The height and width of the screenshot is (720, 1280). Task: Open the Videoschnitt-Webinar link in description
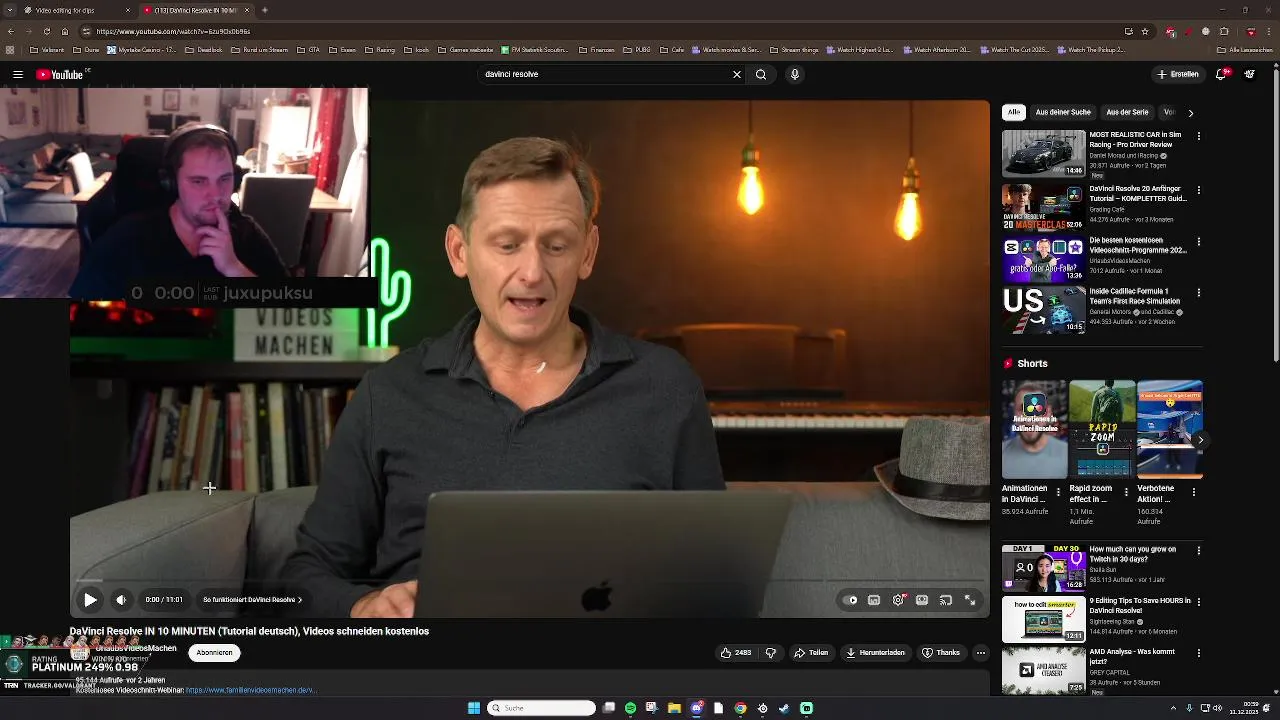tap(251, 690)
